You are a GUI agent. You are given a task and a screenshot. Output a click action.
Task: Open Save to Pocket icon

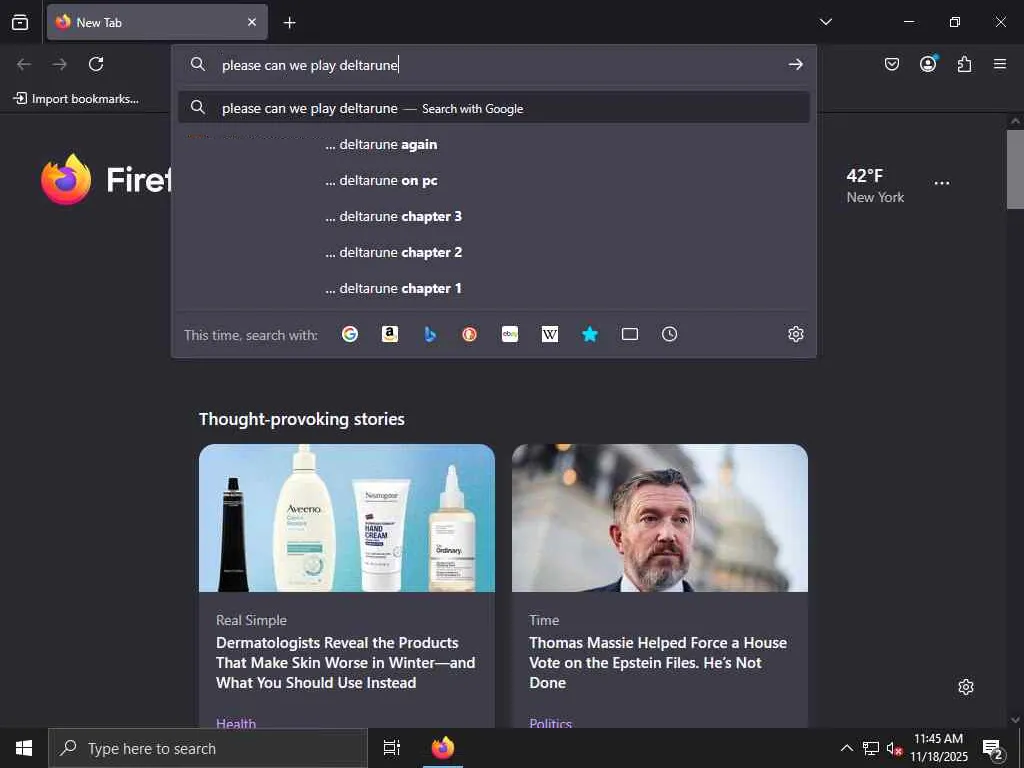891,64
